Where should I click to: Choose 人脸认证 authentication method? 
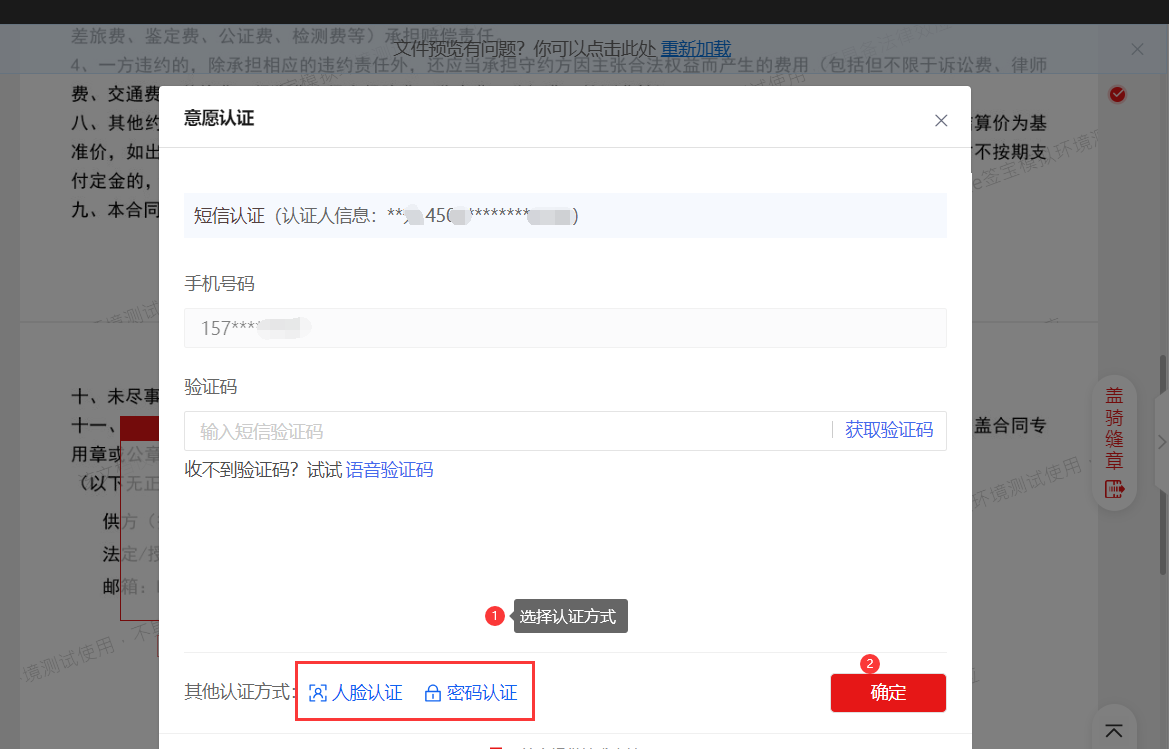coord(356,693)
